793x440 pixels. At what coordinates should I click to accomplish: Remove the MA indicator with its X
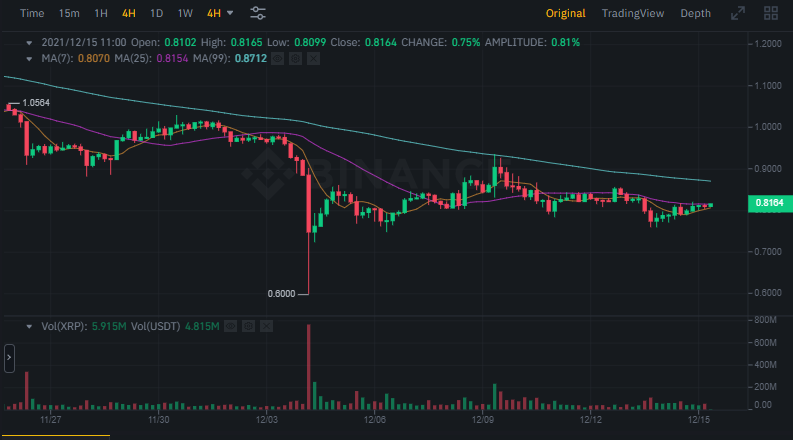(313, 59)
